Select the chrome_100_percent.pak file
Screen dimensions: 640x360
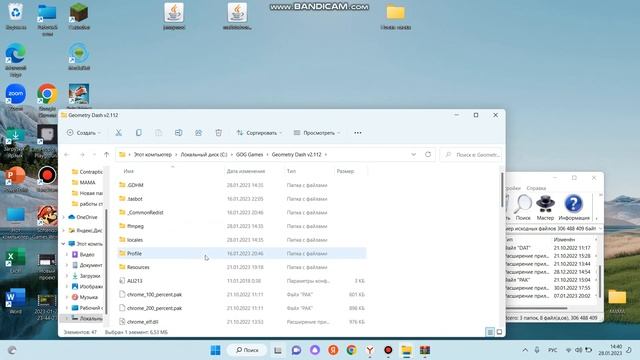tap(242, 295)
